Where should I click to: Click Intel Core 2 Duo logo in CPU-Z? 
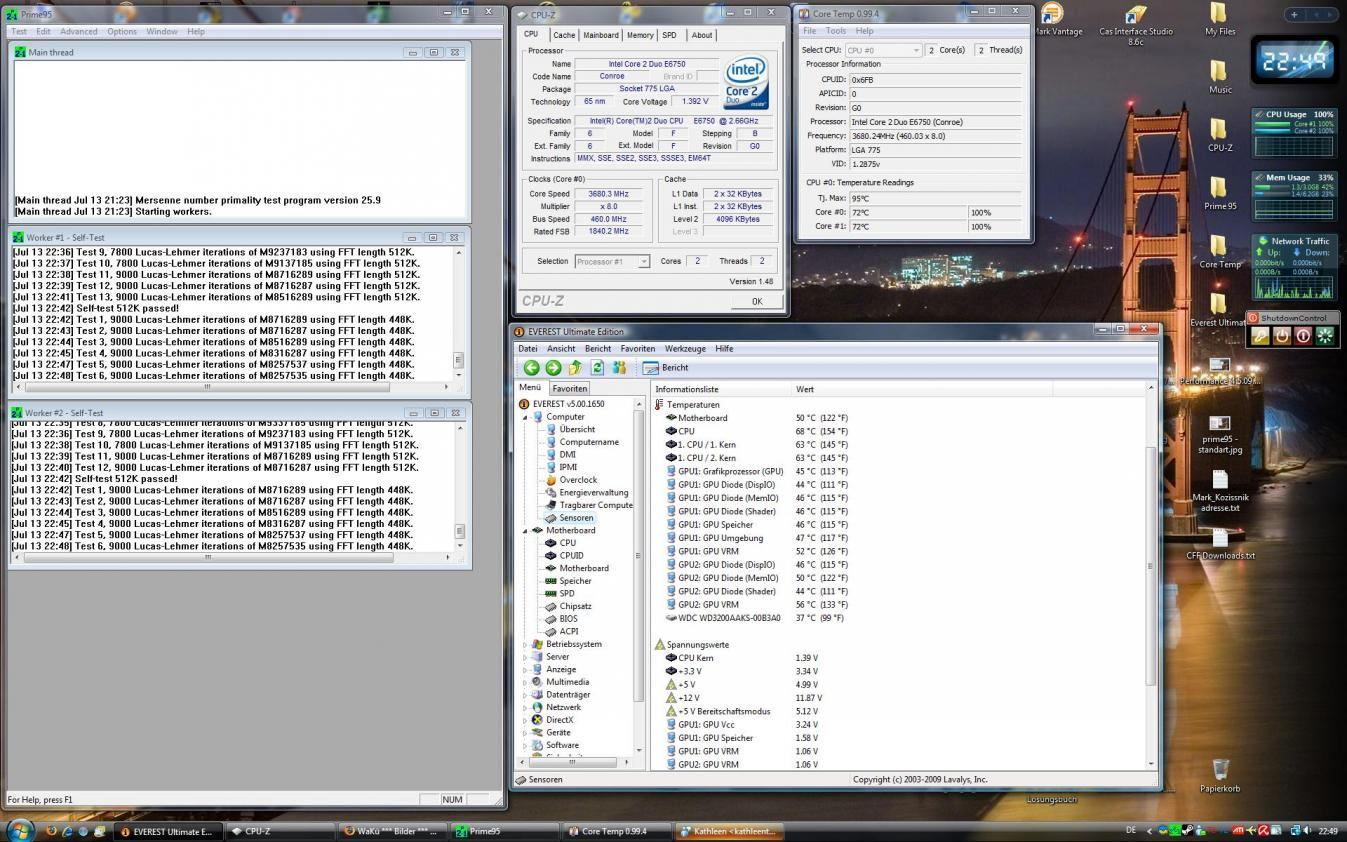746,83
